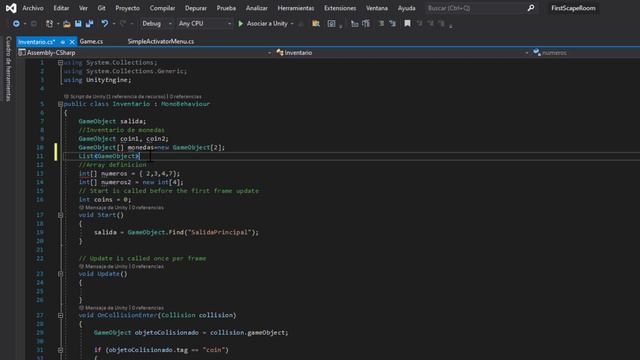Click the Save All icon
Image resolution: width=640 pixels, height=360 pixels.
coord(89,24)
